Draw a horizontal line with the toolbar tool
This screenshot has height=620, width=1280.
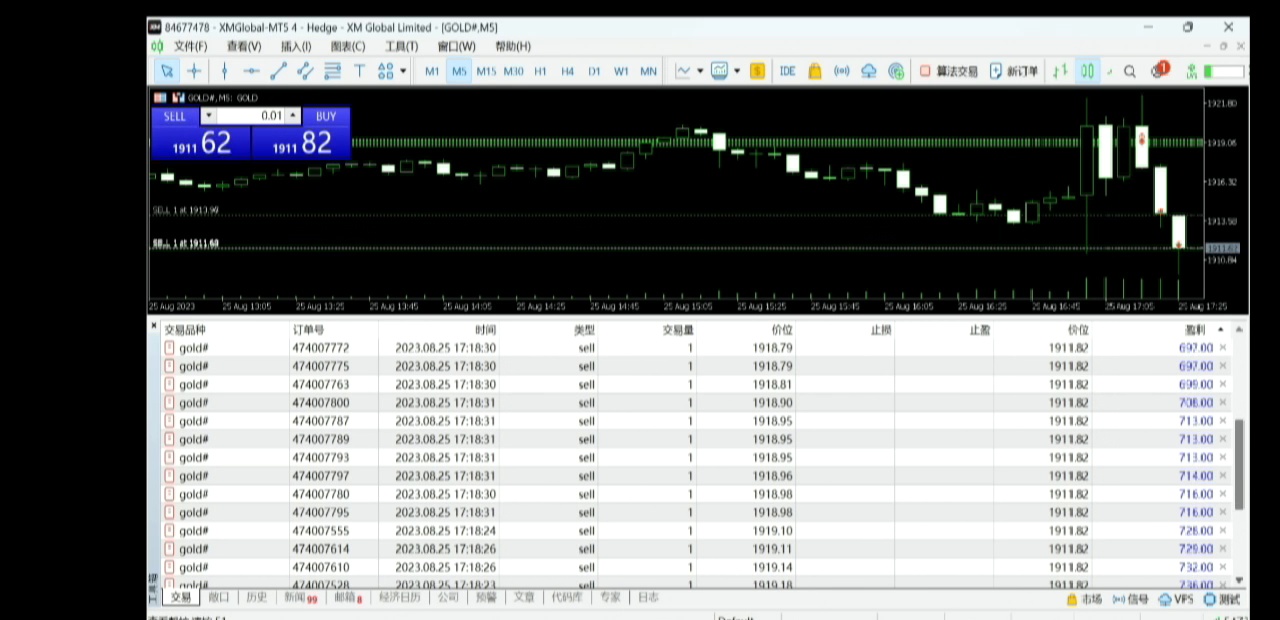251,71
